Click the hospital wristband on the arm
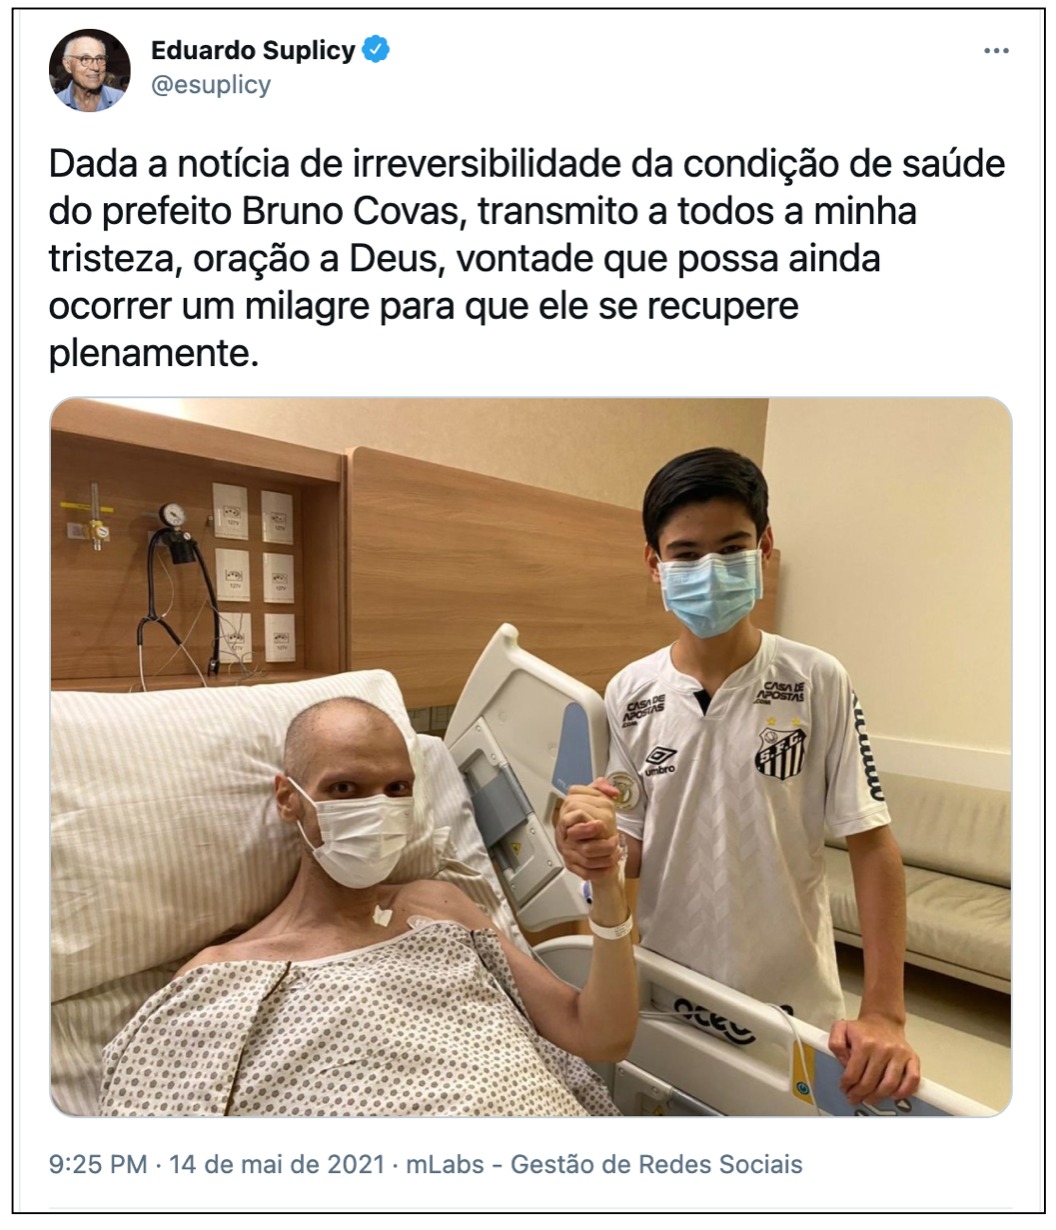The height and width of the screenshot is (1230, 1056). click(x=610, y=925)
